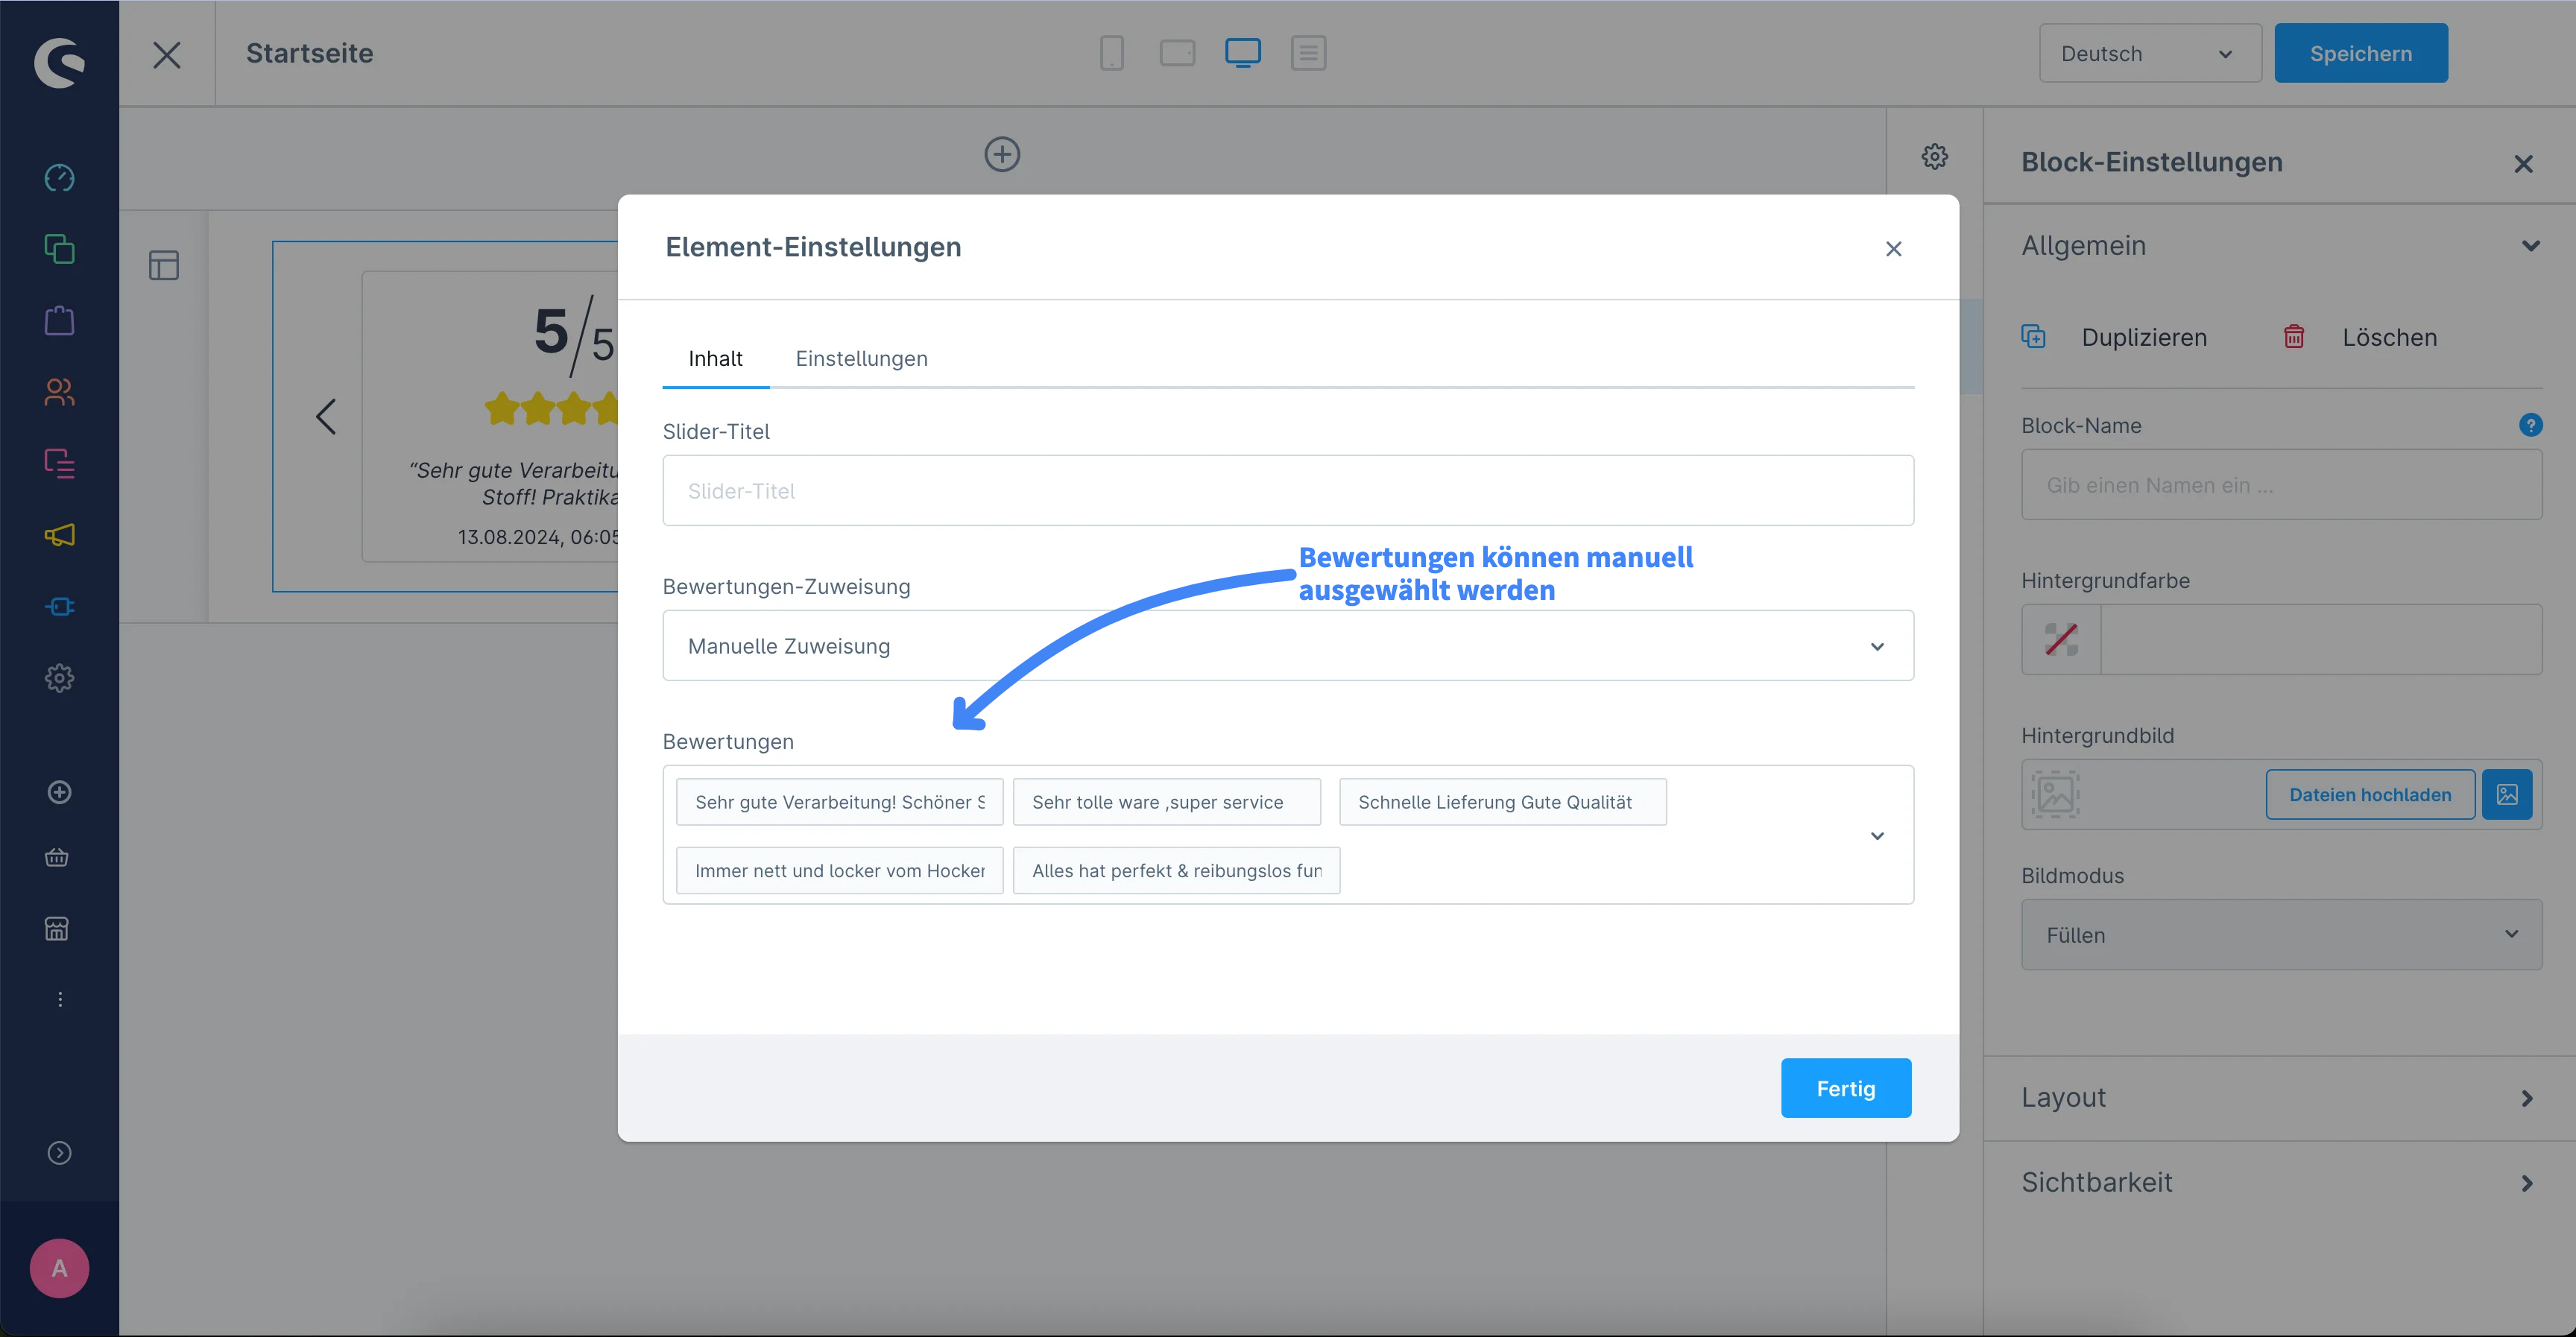Click the Speichern button
This screenshot has height=1337, width=2576.
point(2360,54)
